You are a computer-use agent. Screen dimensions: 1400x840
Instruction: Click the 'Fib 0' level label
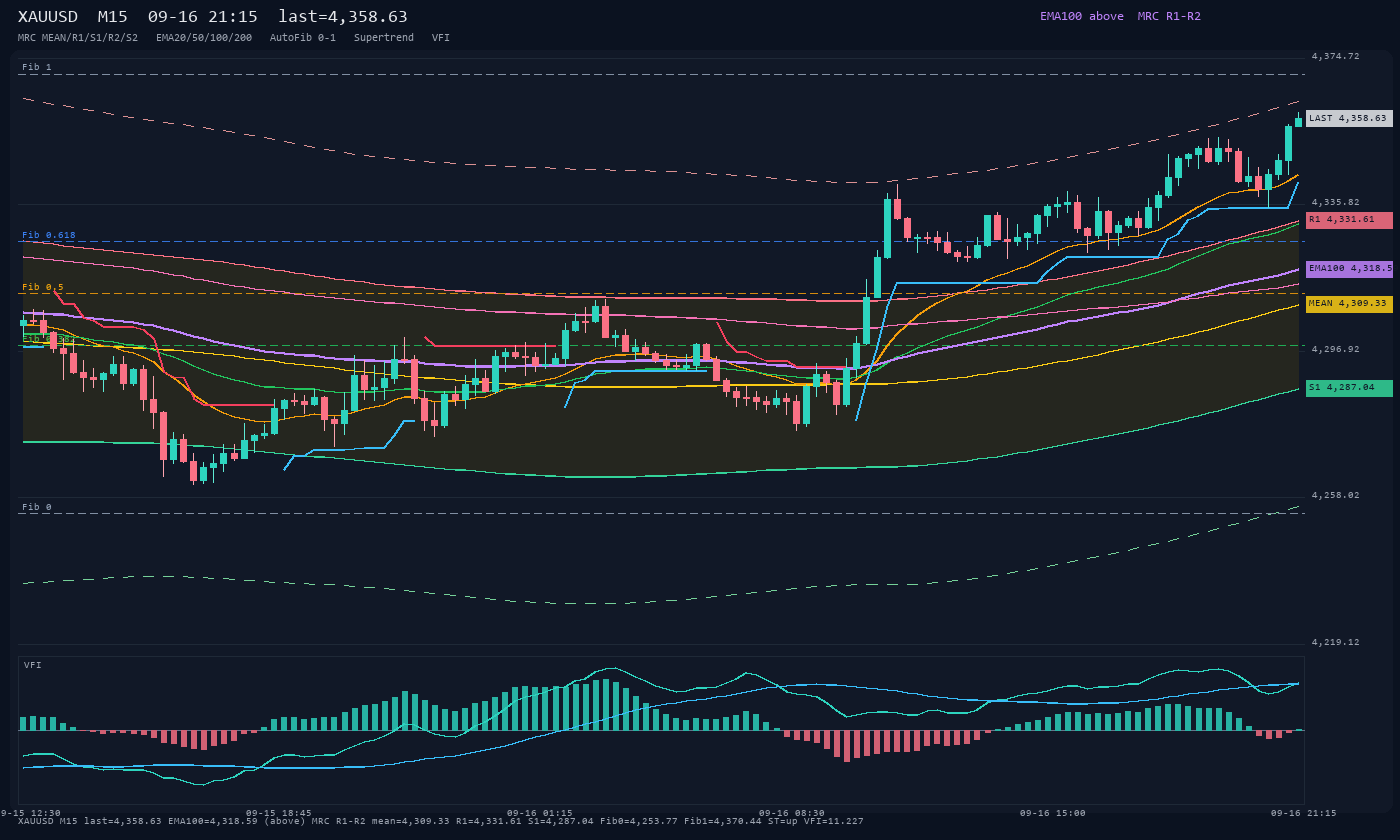(37, 507)
